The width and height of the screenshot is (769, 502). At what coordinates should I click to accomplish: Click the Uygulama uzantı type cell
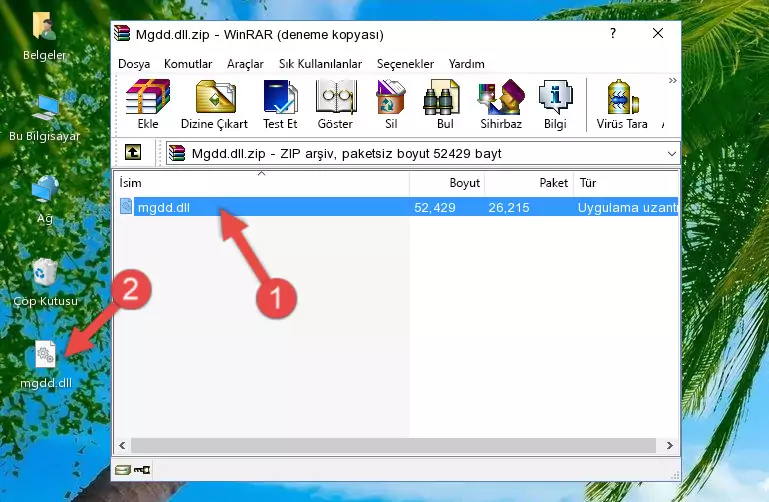click(x=627, y=208)
